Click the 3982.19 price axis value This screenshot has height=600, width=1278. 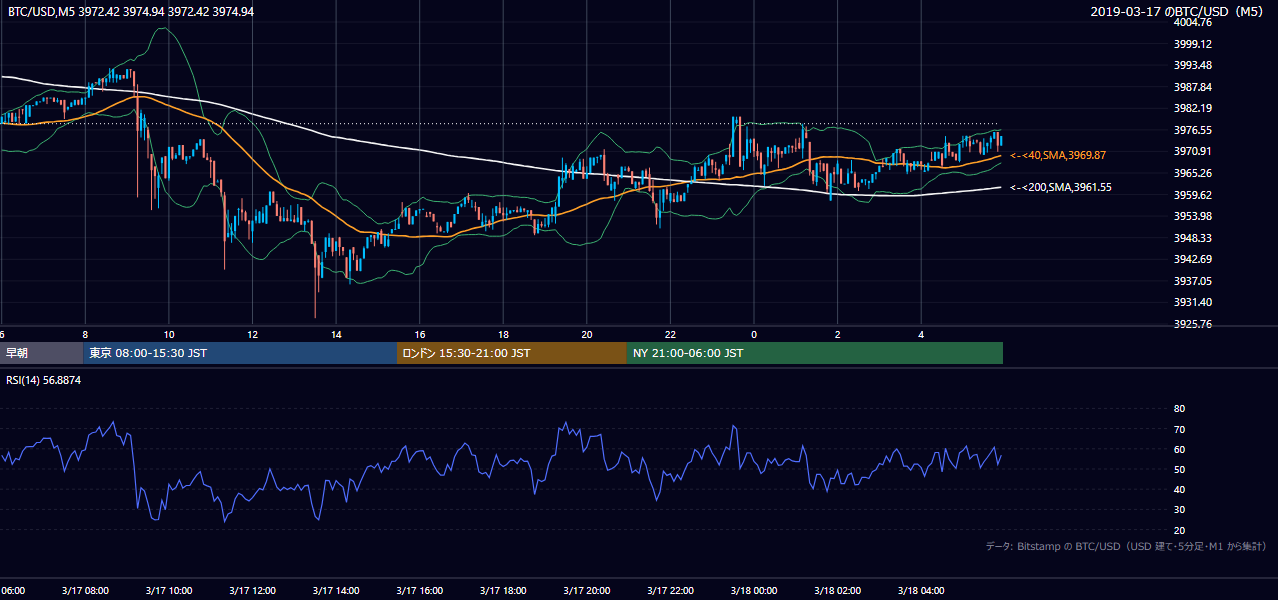tap(1193, 108)
